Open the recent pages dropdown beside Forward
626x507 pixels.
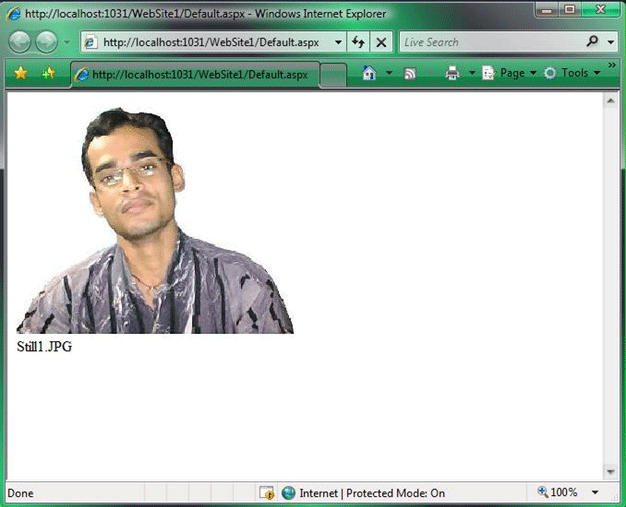click(x=67, y=42)
